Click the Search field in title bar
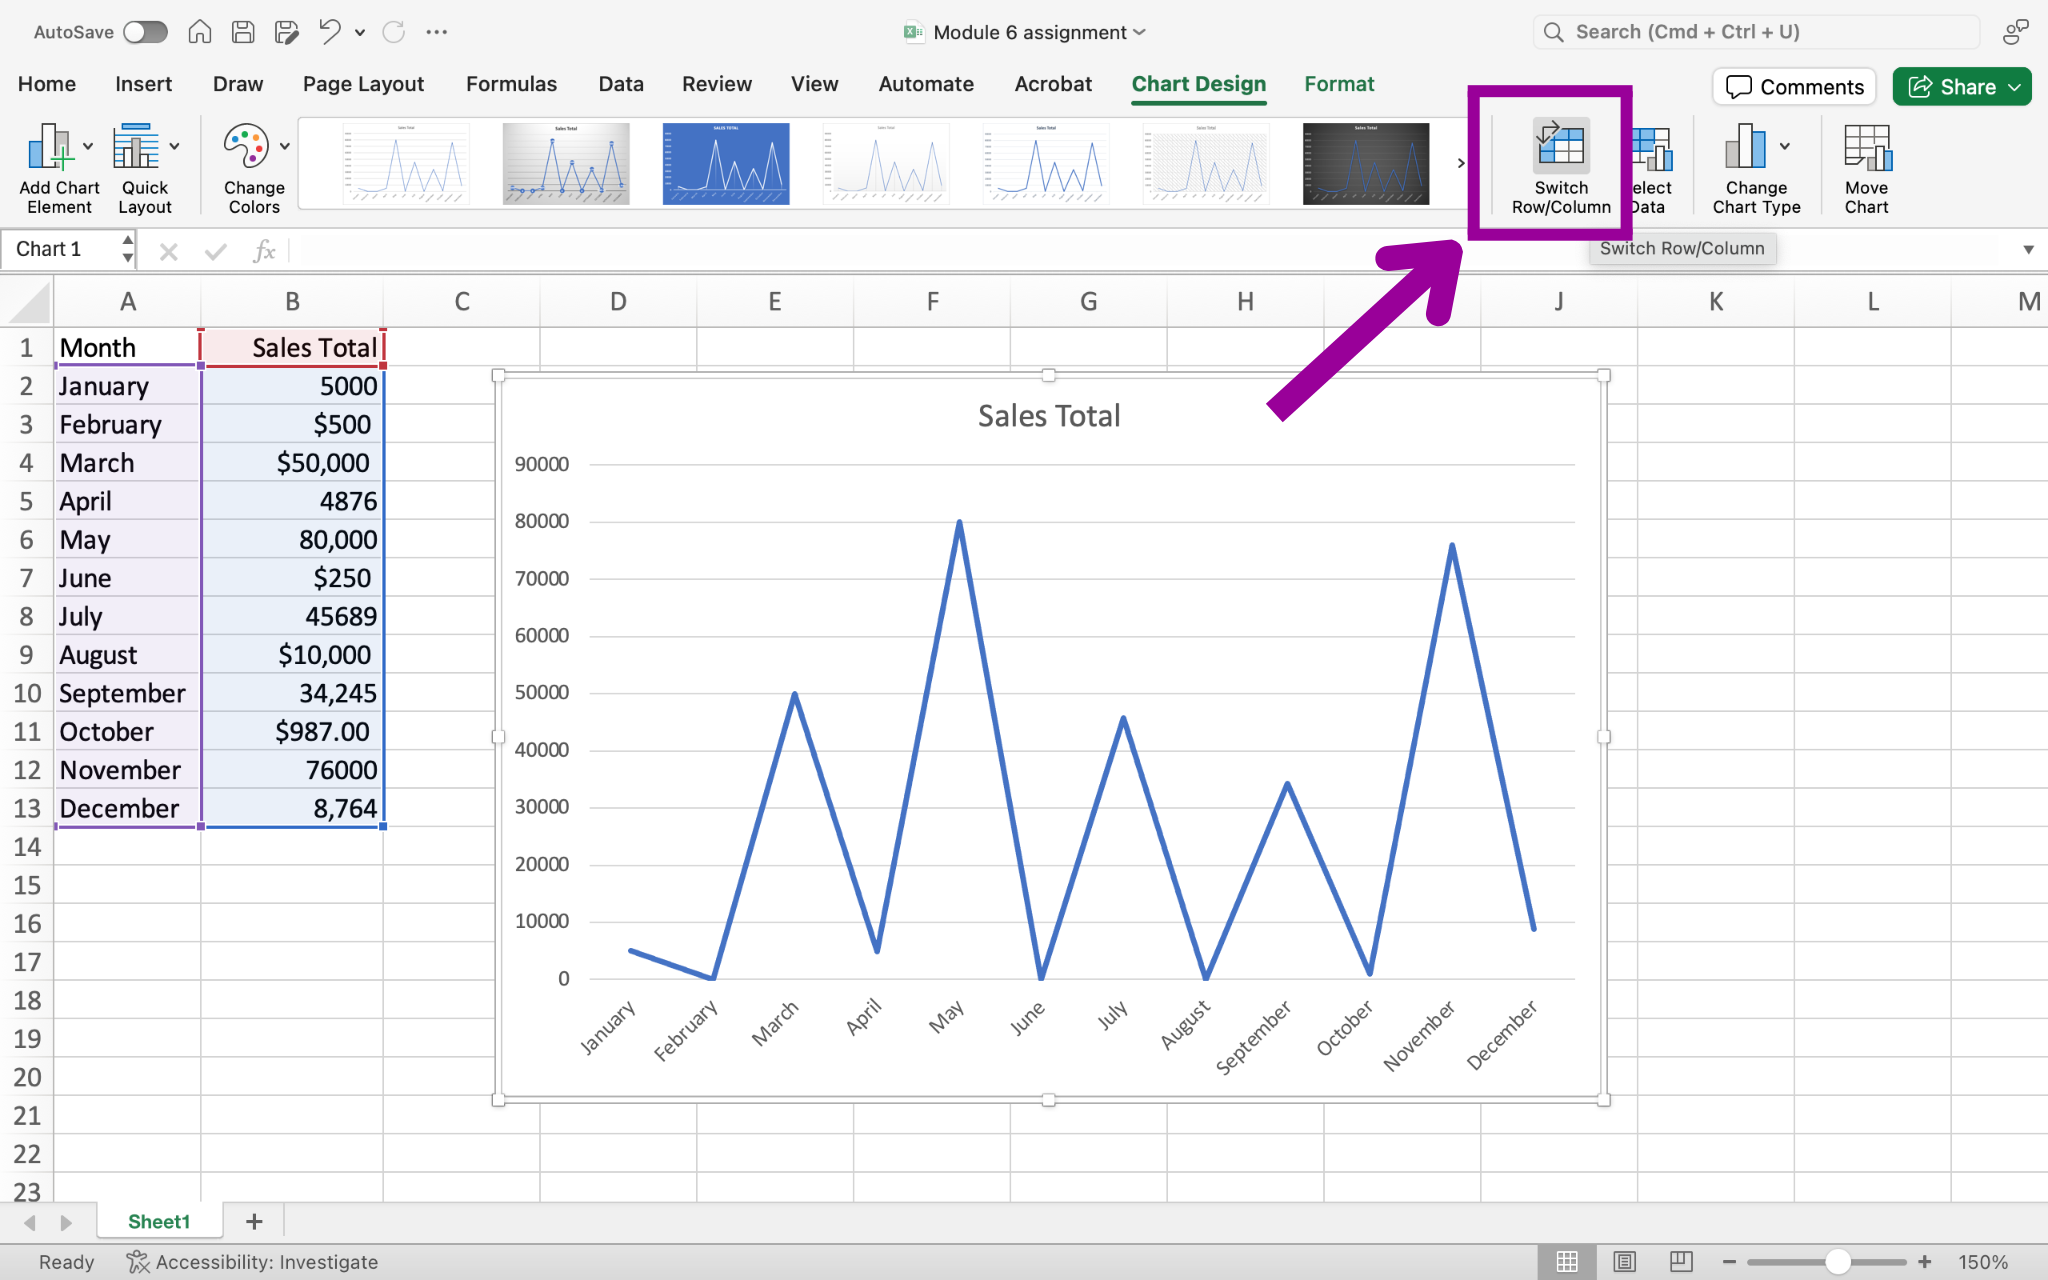Image resolution: width=2048 pixels, height=1280 pixels. 1757,32
